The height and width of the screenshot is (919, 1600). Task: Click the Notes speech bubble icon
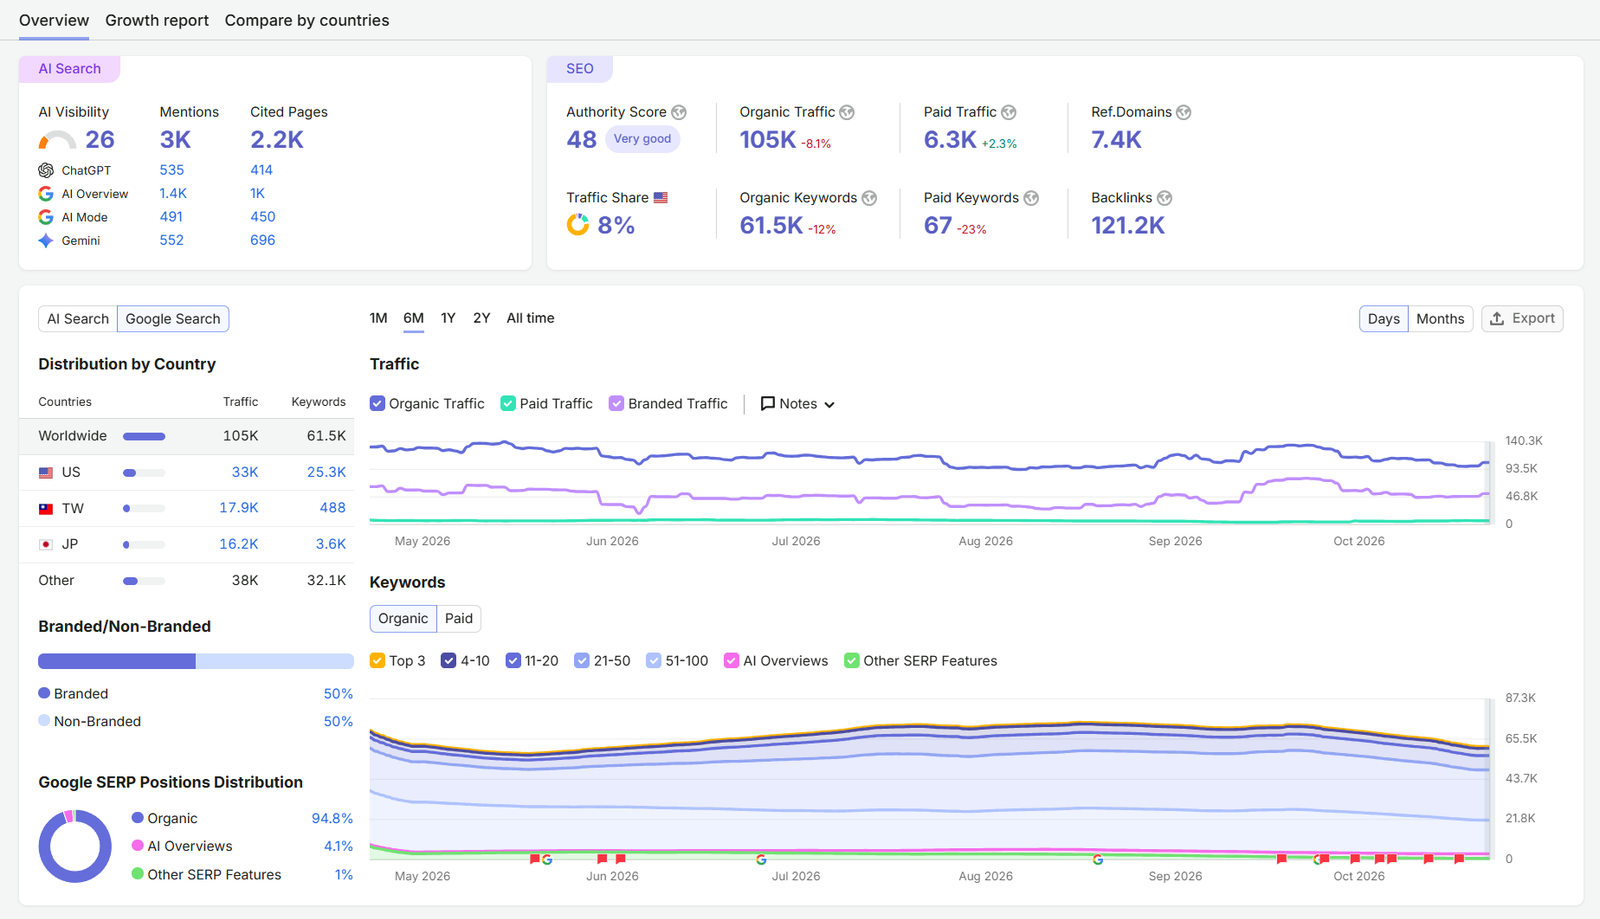[x=768, y=404]
